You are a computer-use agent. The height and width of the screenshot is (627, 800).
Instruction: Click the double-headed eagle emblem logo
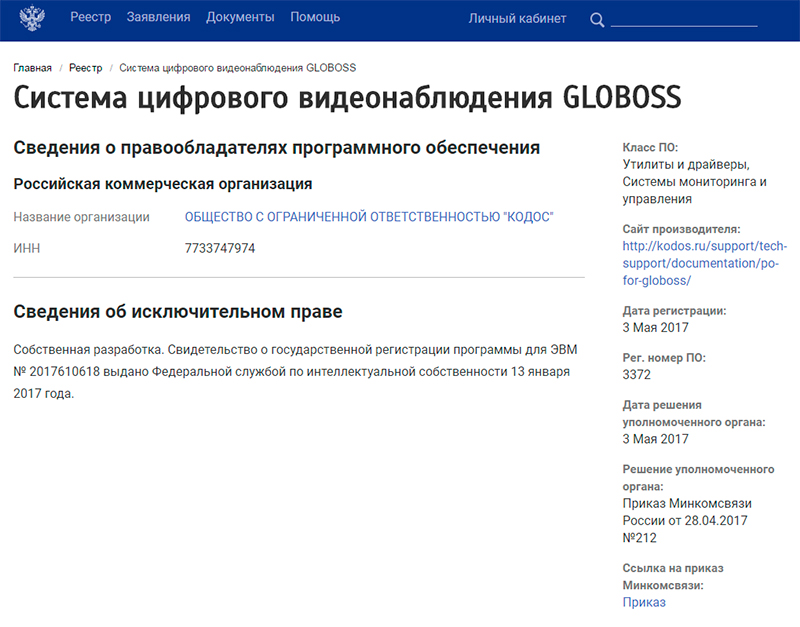coord(32,18)
